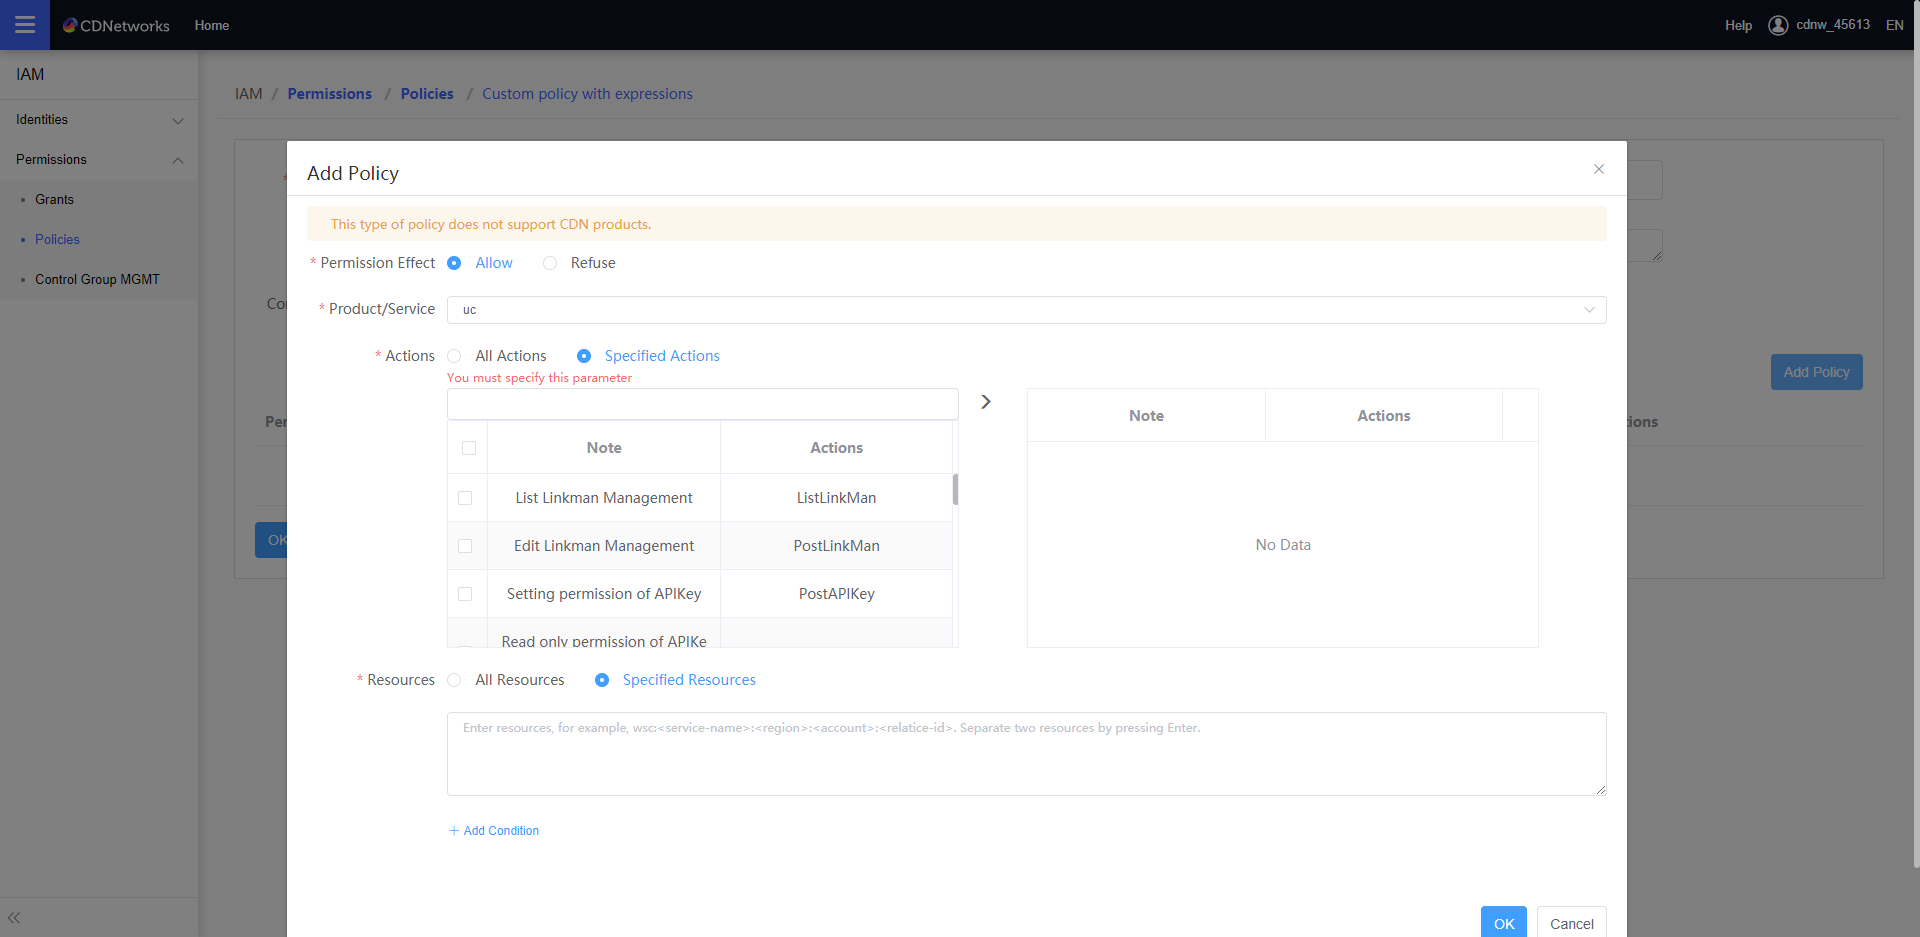Choose the All Actions radio option
1920x937 pixels.
[455, 356]
